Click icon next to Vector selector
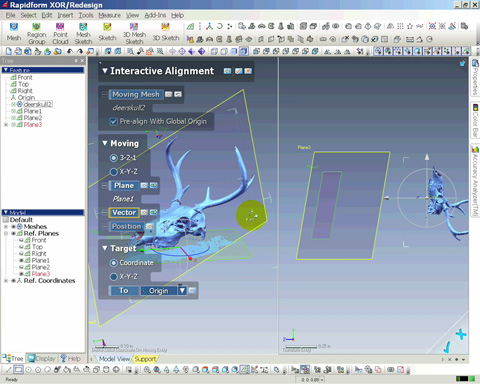Image resolution: width=480 pixels, height=384 pixels. pyautogui.click(x=144, y=212)
